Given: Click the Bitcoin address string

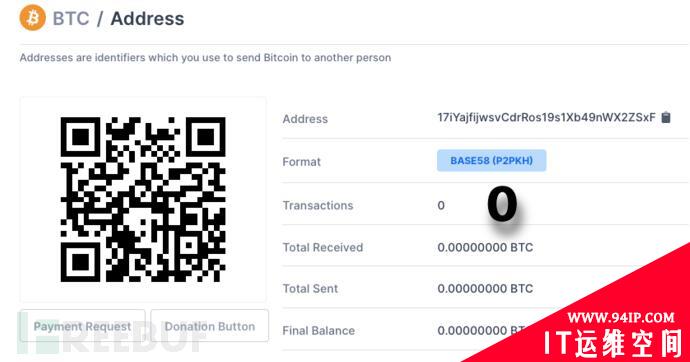Looking at the screenshot, I should tap(546, 117).
